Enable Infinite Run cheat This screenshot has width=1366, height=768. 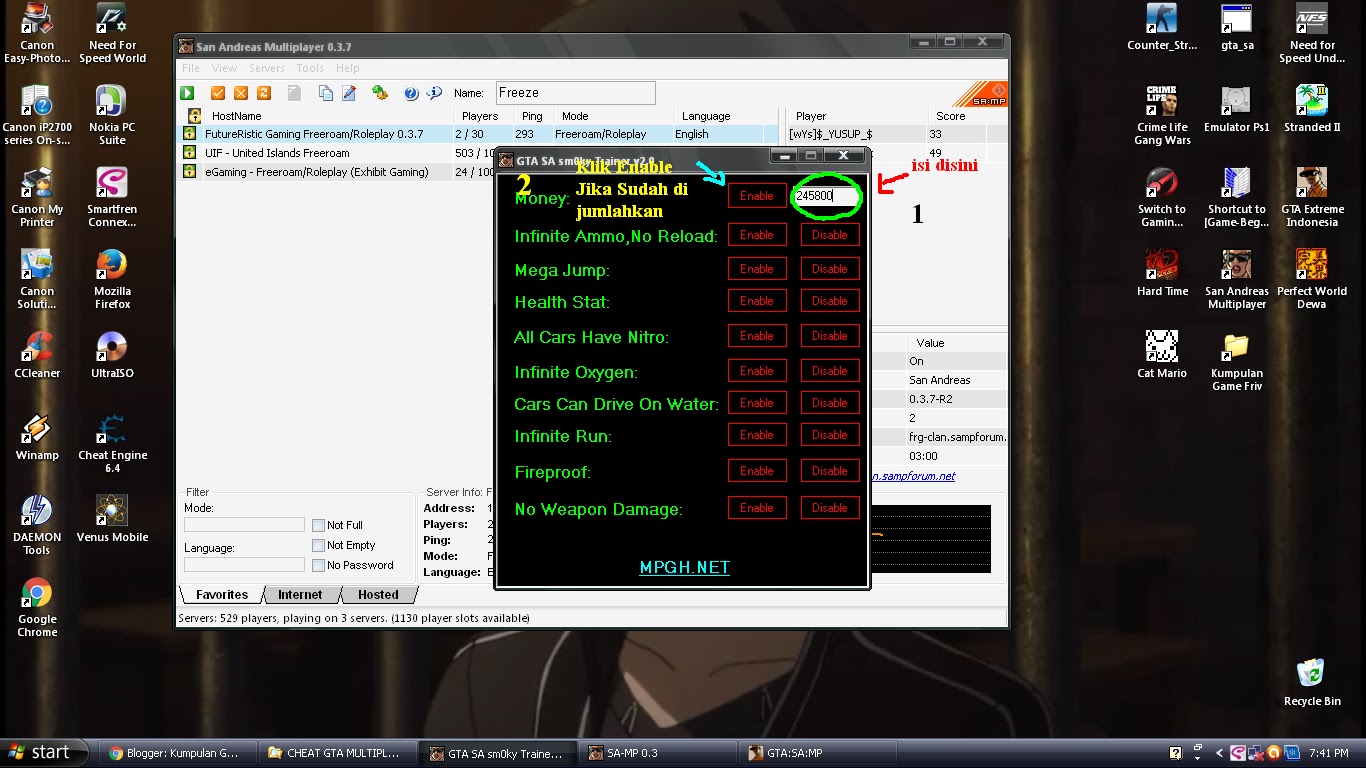click(x=757, y=435)
